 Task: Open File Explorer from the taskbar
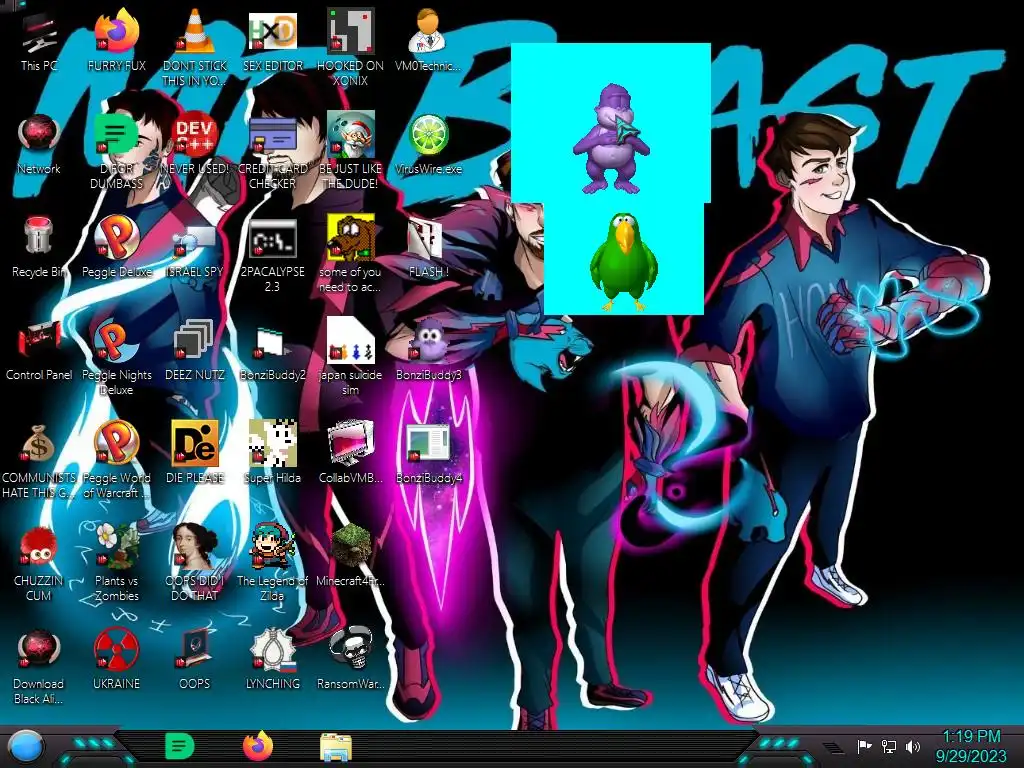click(x=336, y=747)
